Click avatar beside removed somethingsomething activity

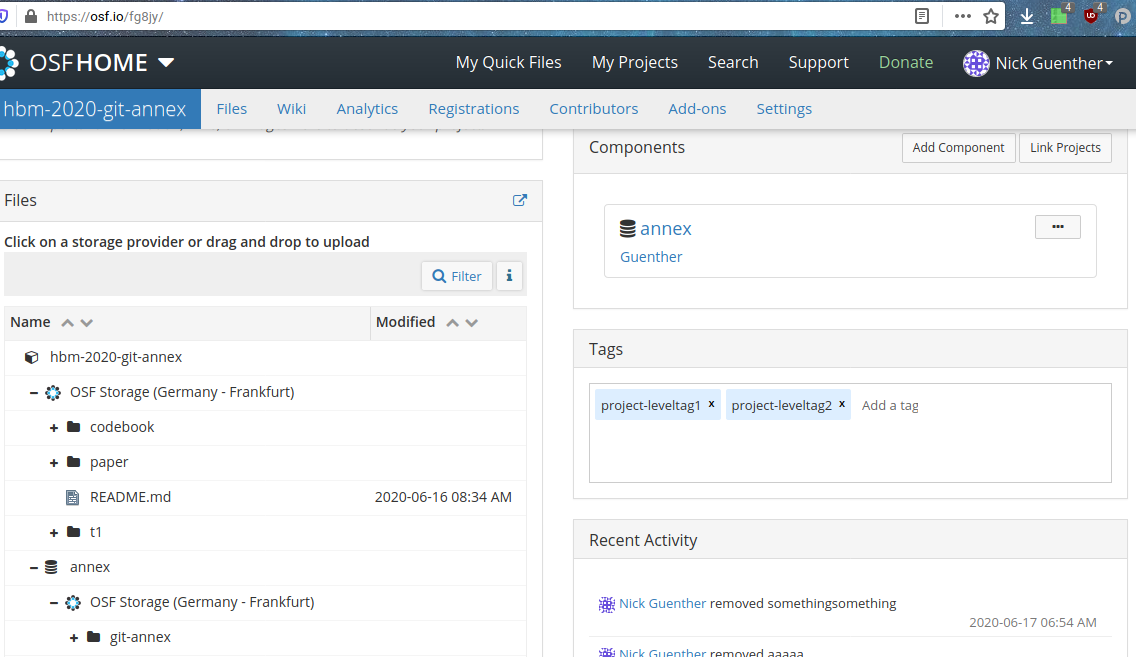point(606,604)
